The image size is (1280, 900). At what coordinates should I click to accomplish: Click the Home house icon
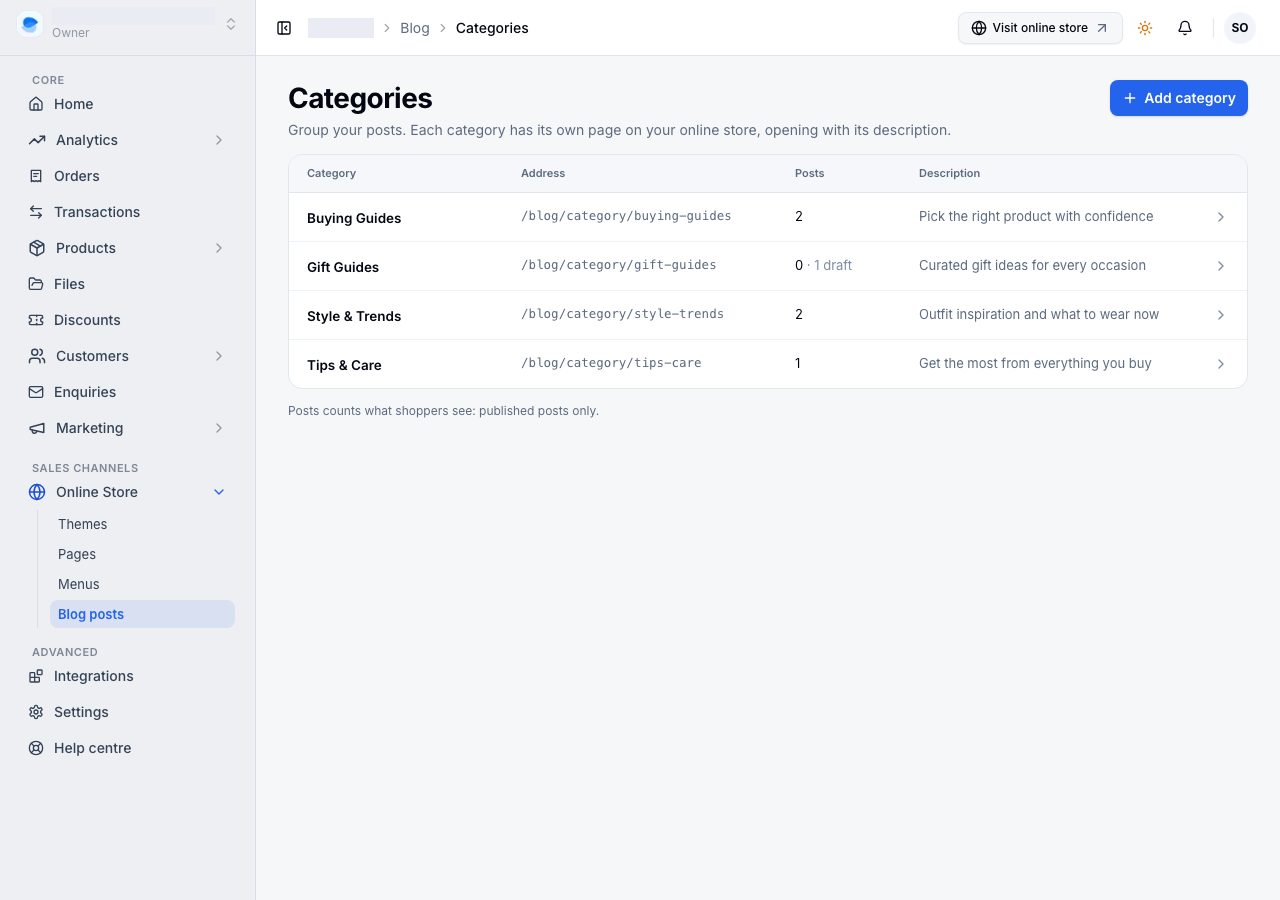click(x=36, y=104)
